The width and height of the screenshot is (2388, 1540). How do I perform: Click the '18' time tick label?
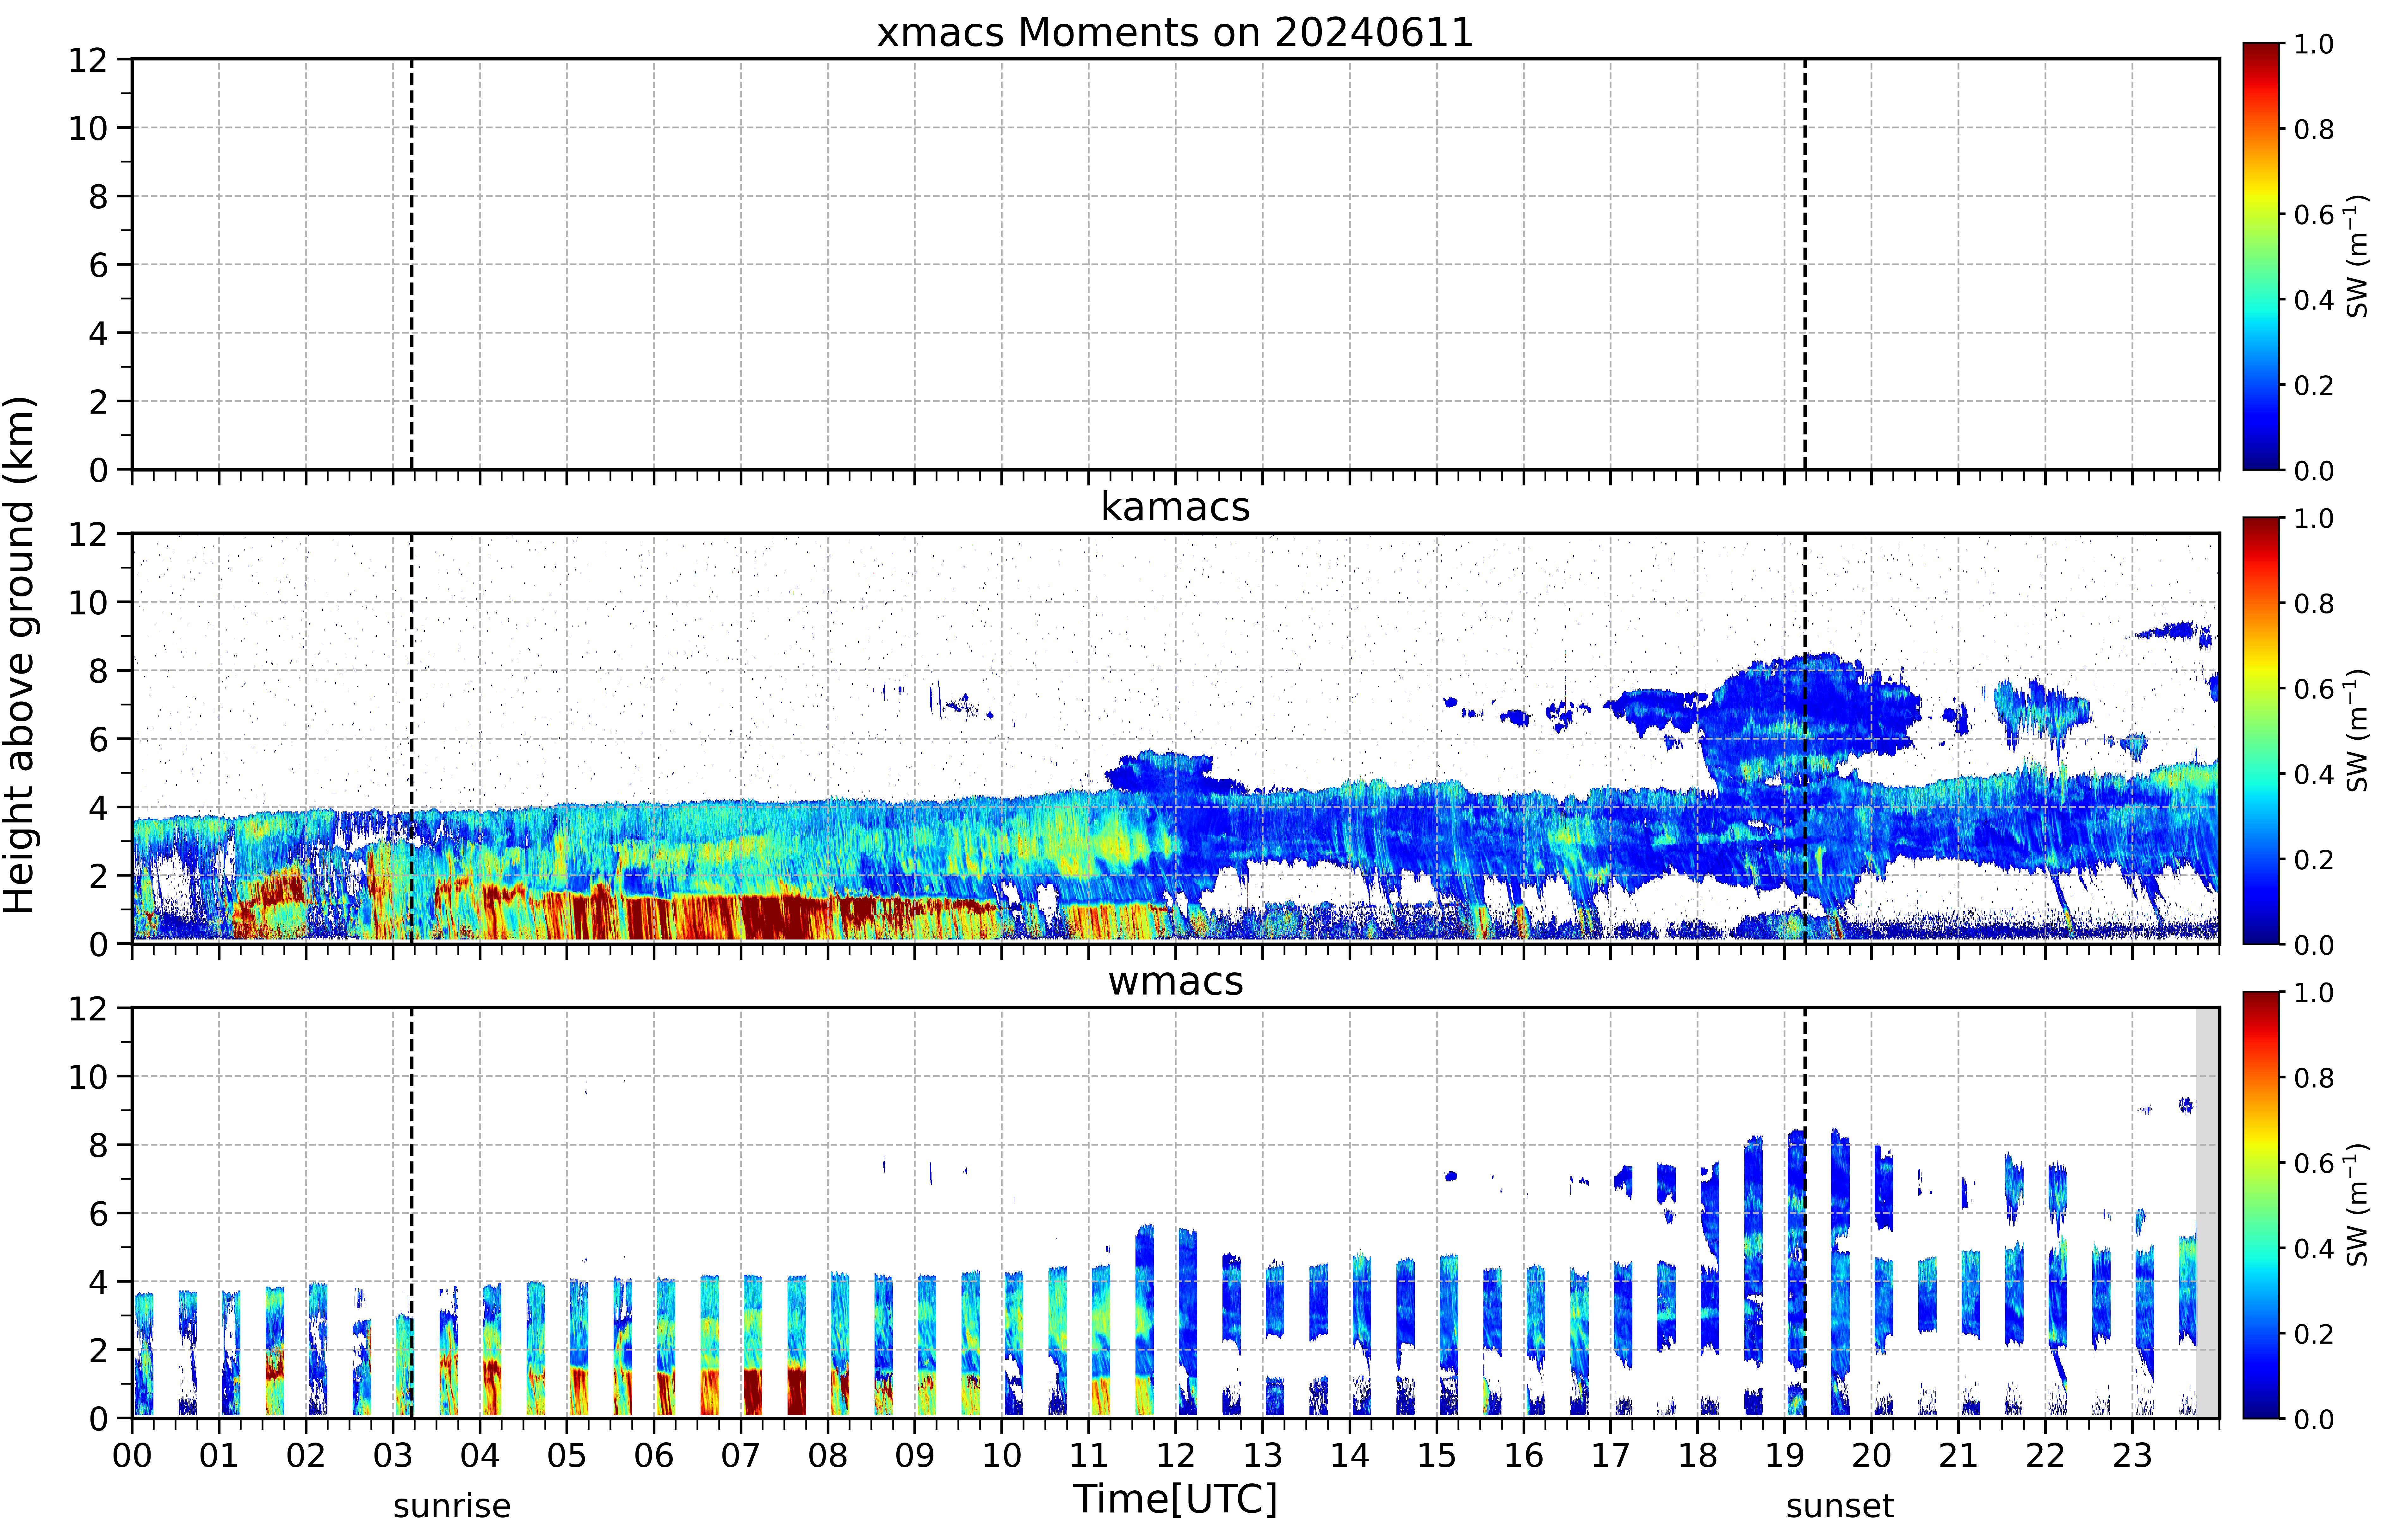click(1698, 1456)
